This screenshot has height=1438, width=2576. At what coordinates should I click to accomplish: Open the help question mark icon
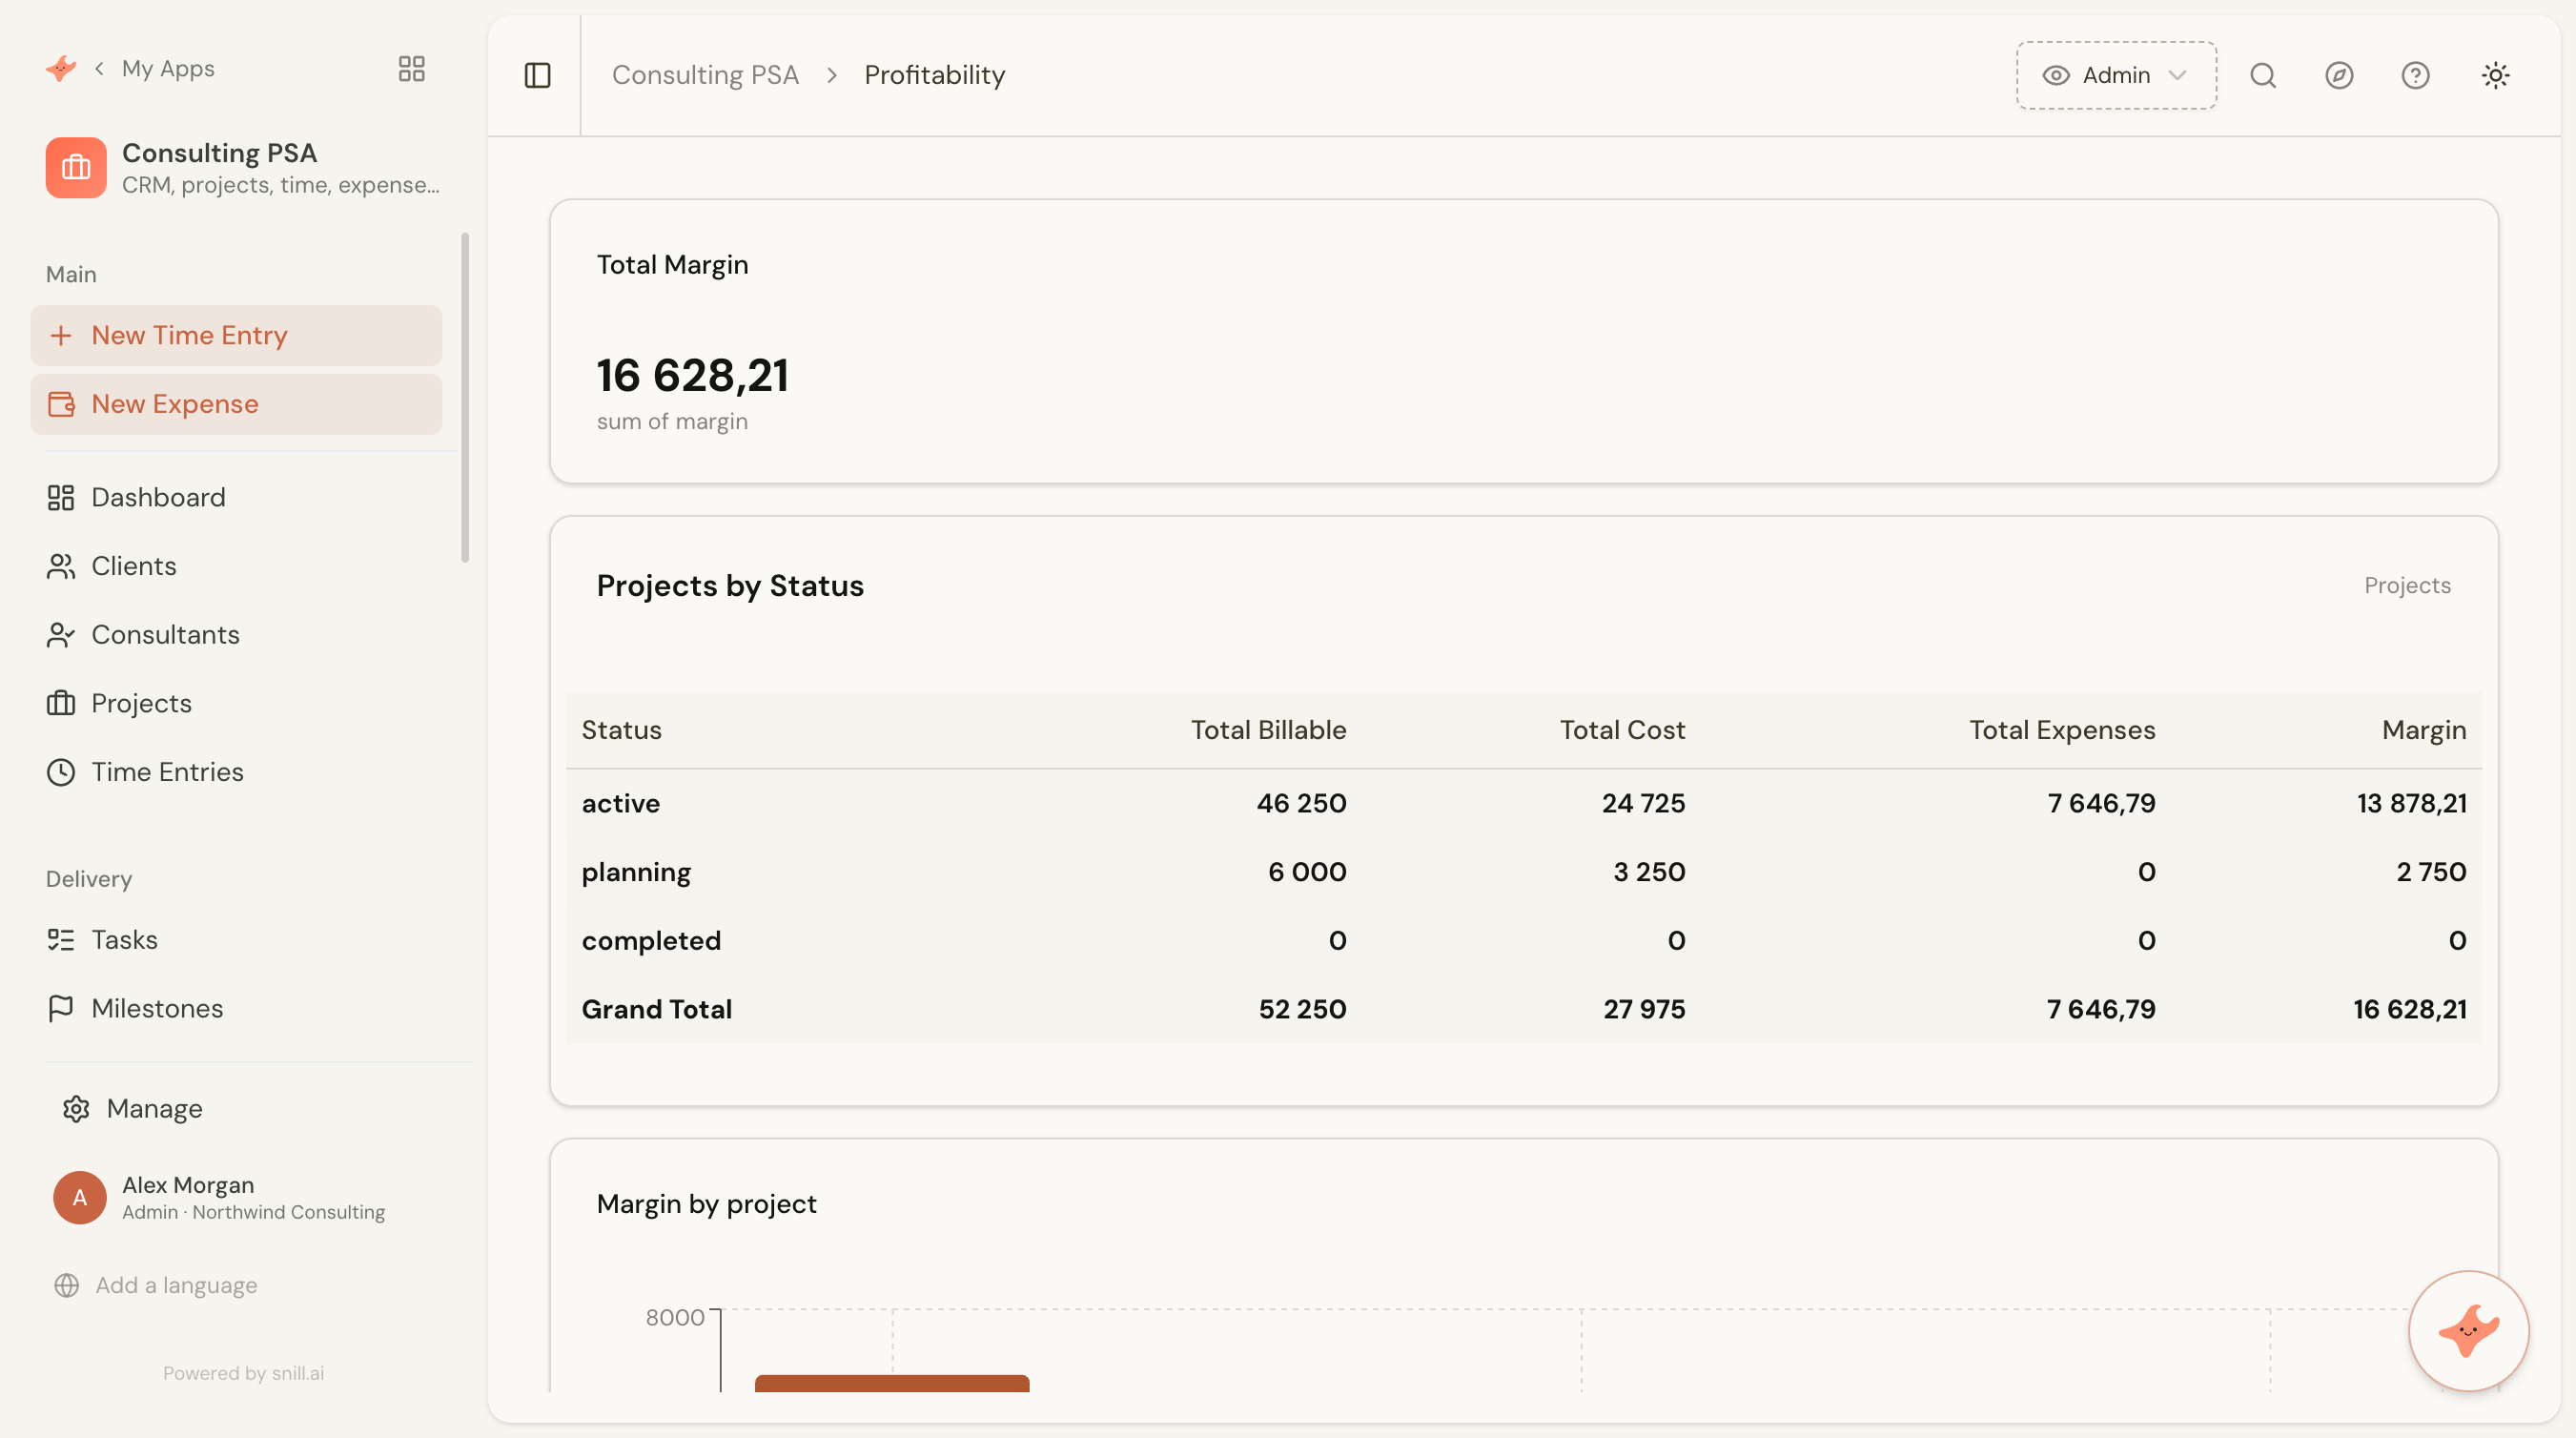pyautogui.click(x=2415, y=75)
